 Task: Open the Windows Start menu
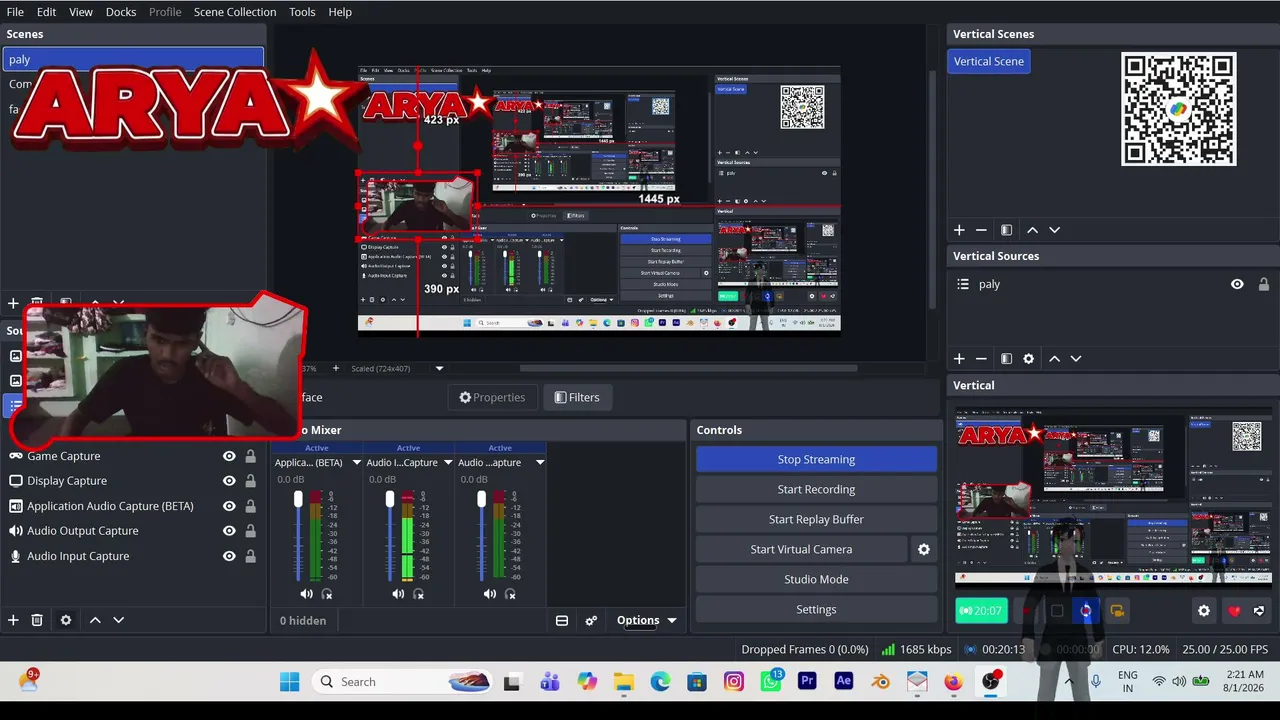point(290,682)
